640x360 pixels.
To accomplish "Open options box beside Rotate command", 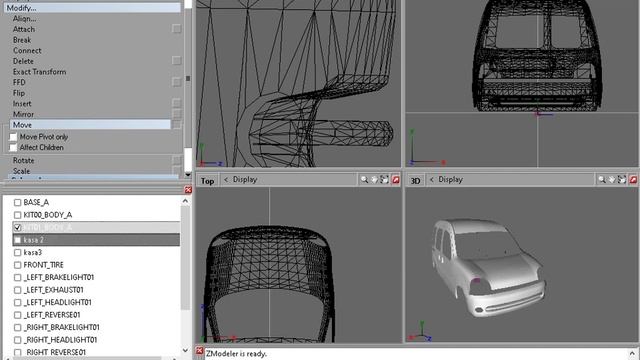I will (x=176, y=160).
